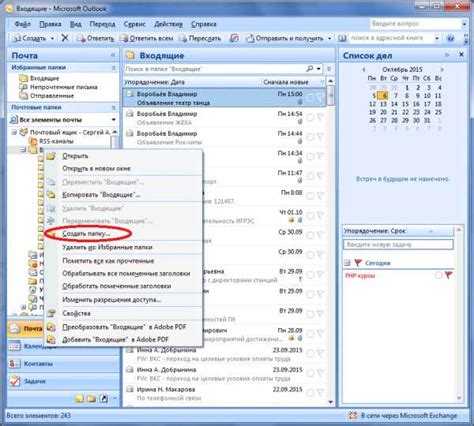
Task: Choose Добавить "Входящие" в Adobe PDF
Action: click(x=115, y=340)
